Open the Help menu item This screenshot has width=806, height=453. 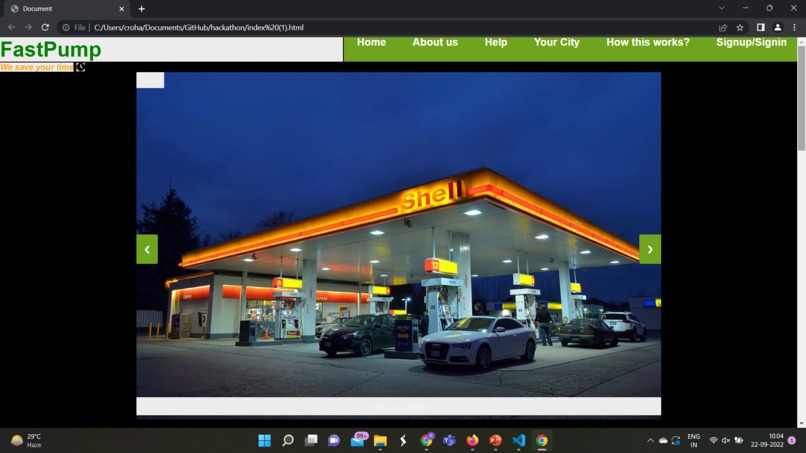[496, 43]
